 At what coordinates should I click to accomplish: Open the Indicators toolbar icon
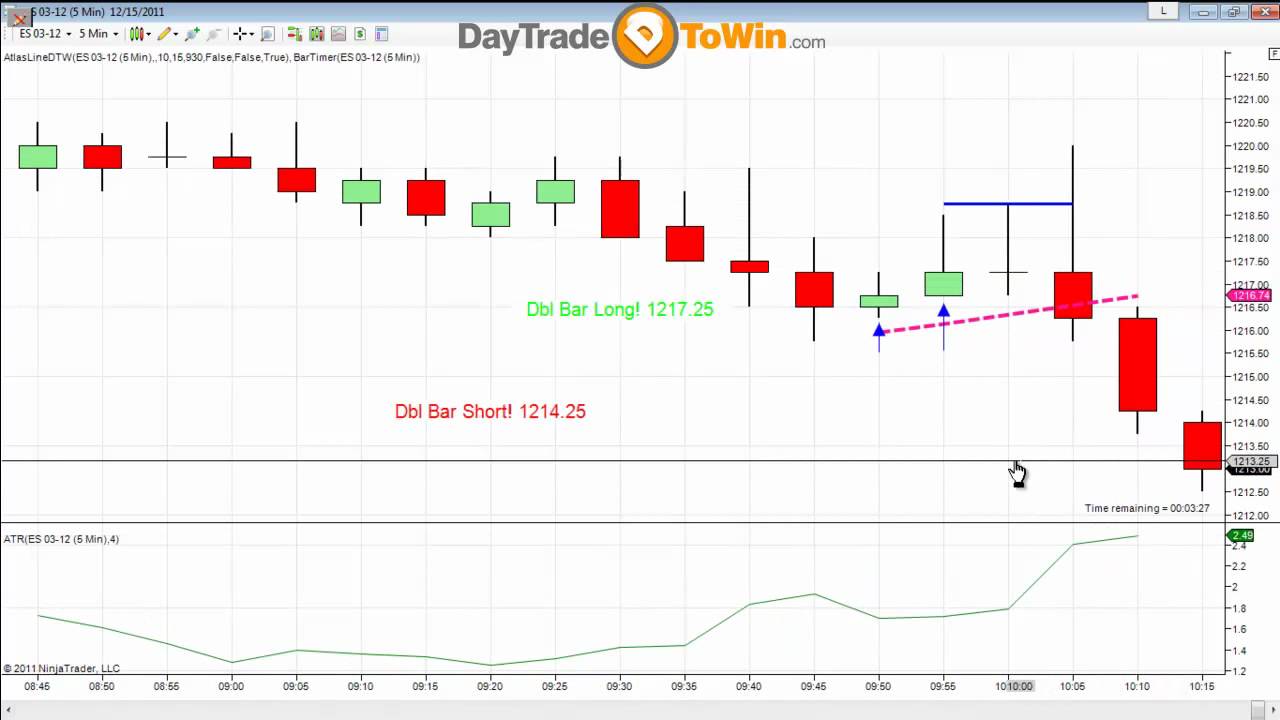coord(316,33)
